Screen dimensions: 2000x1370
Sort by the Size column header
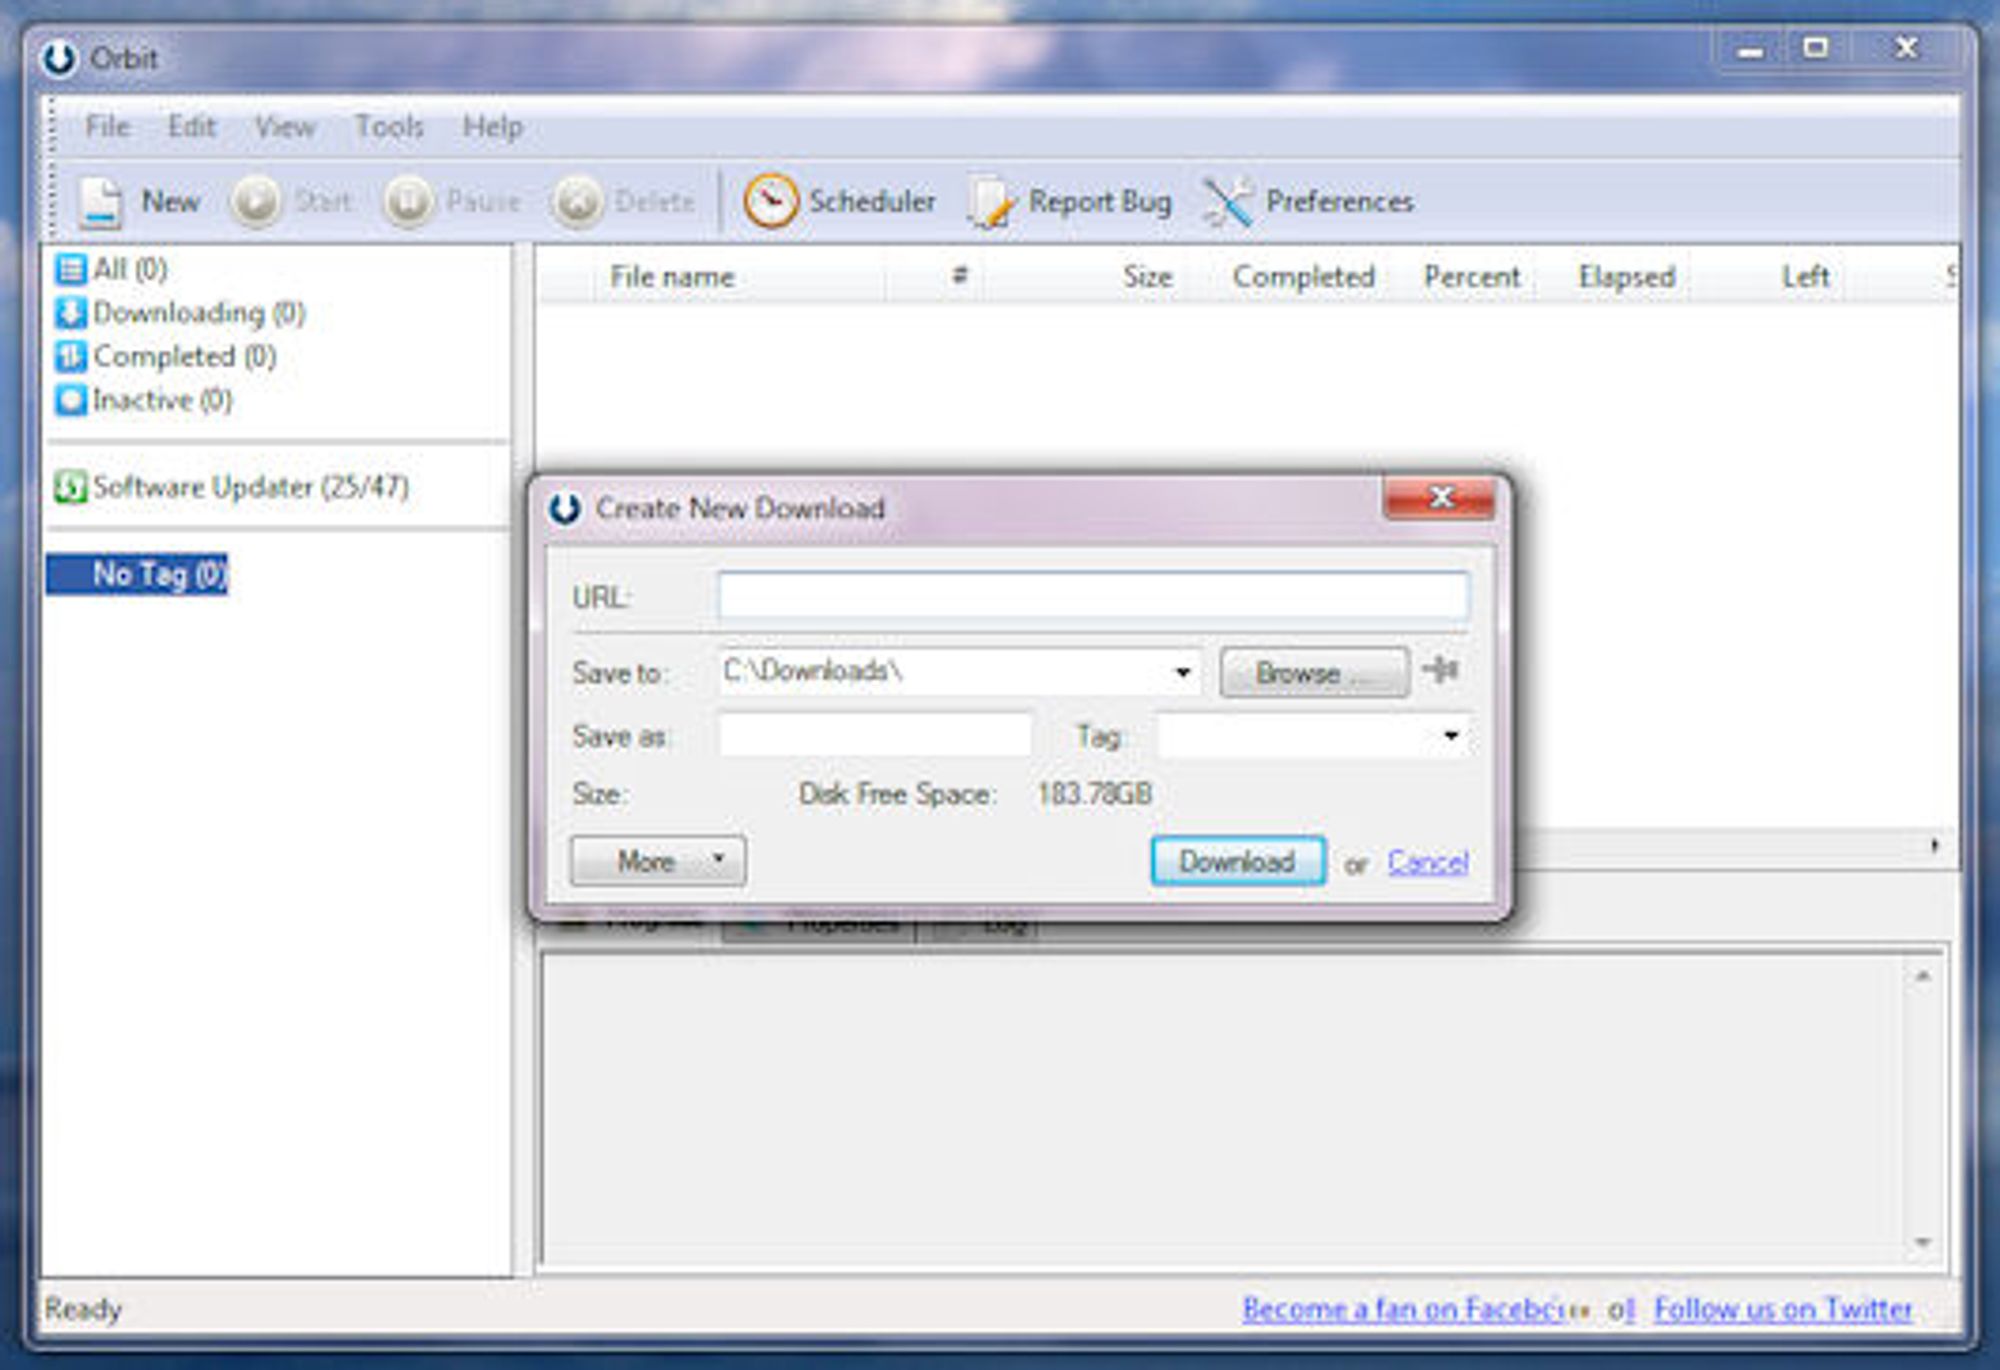coord(1147,277)
